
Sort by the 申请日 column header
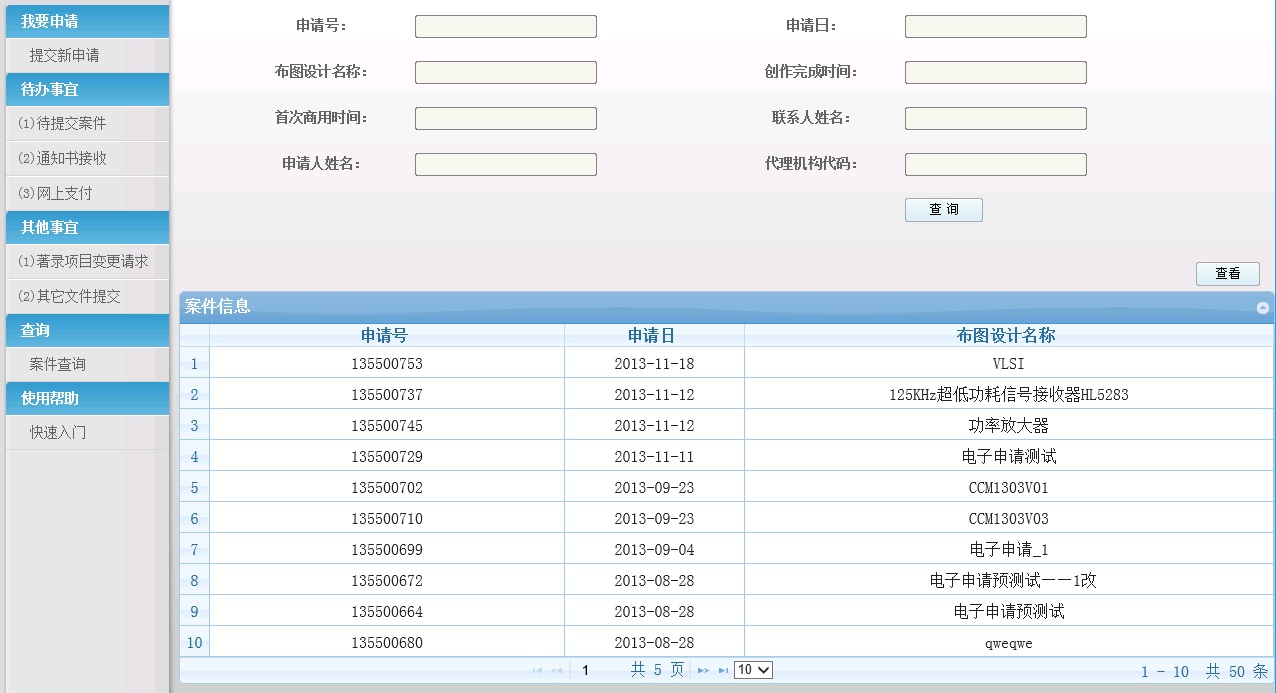coord(653,336)
